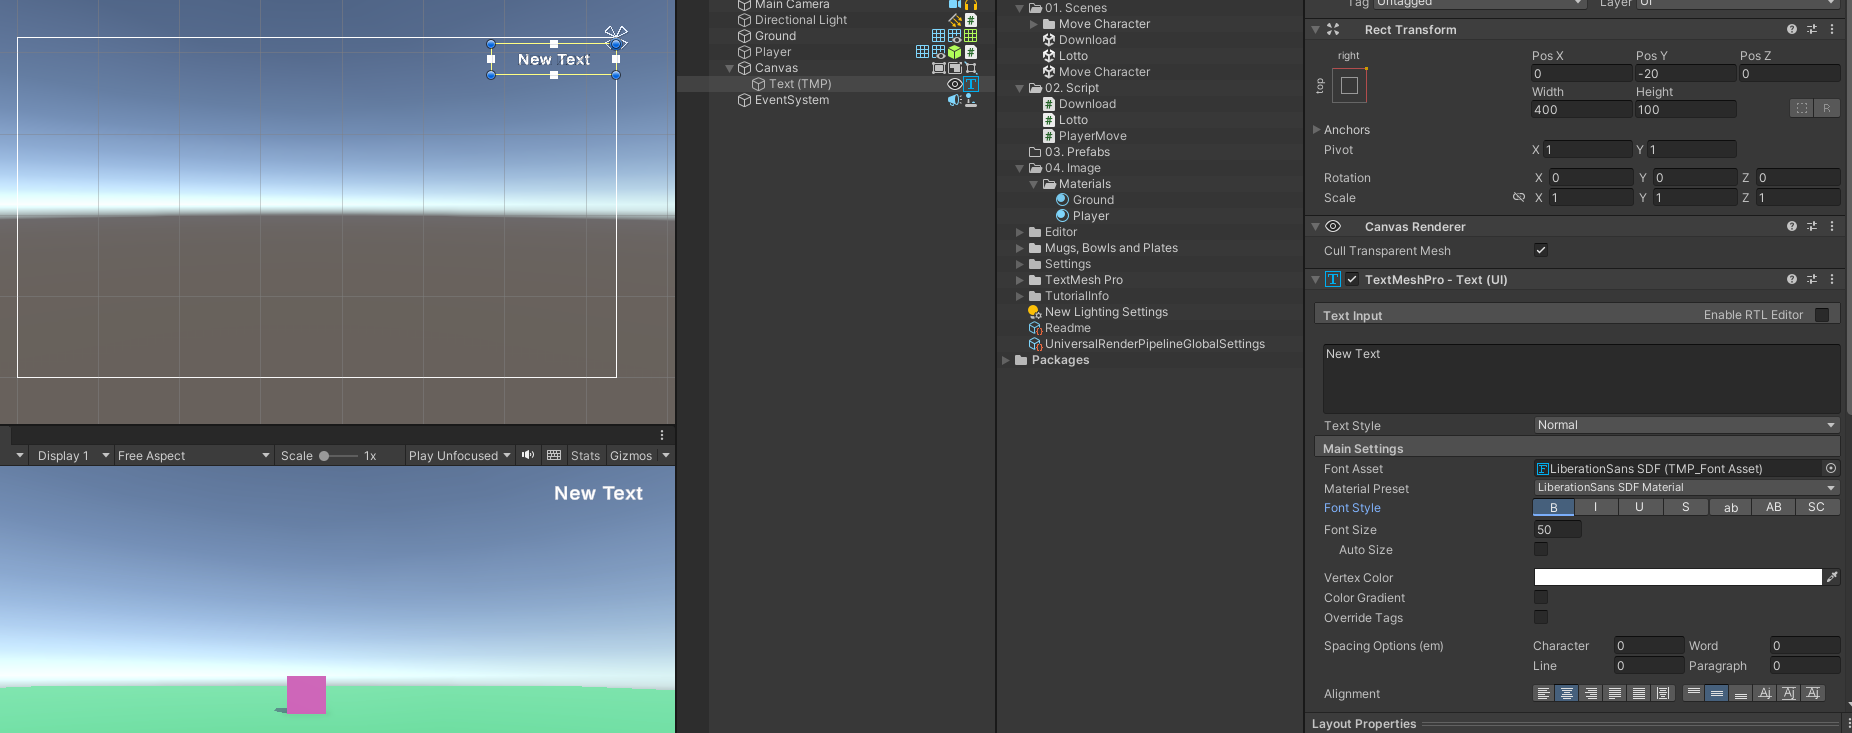The width and height of the screenshot is (1852, 733).
Task: Click TextMeshPro T icon on Text (TMP) row
Action: [971, 84]
